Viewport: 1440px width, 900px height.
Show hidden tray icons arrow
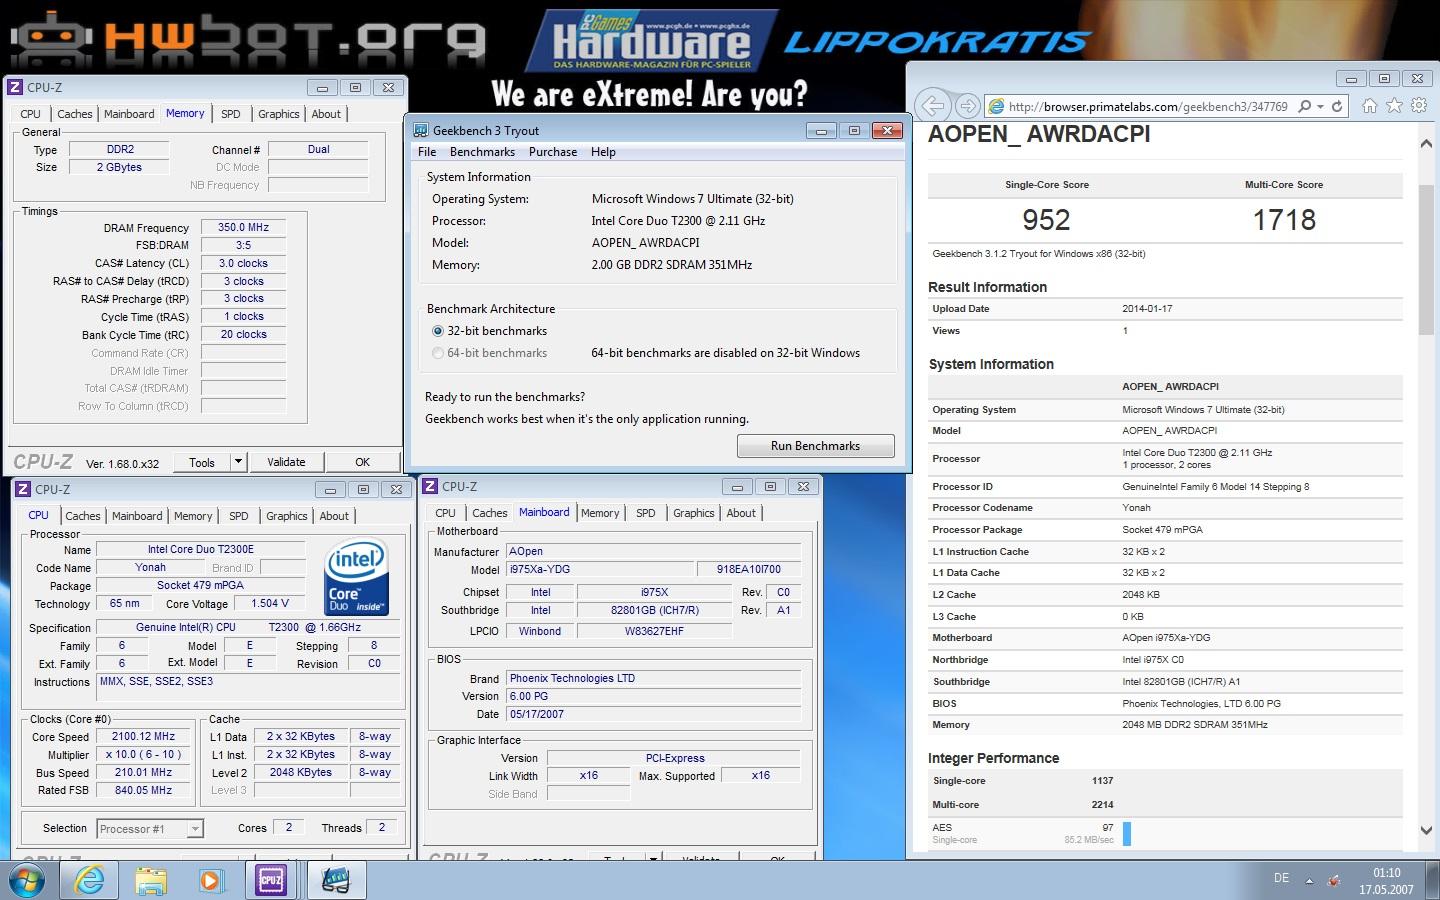coord(1309,881)
